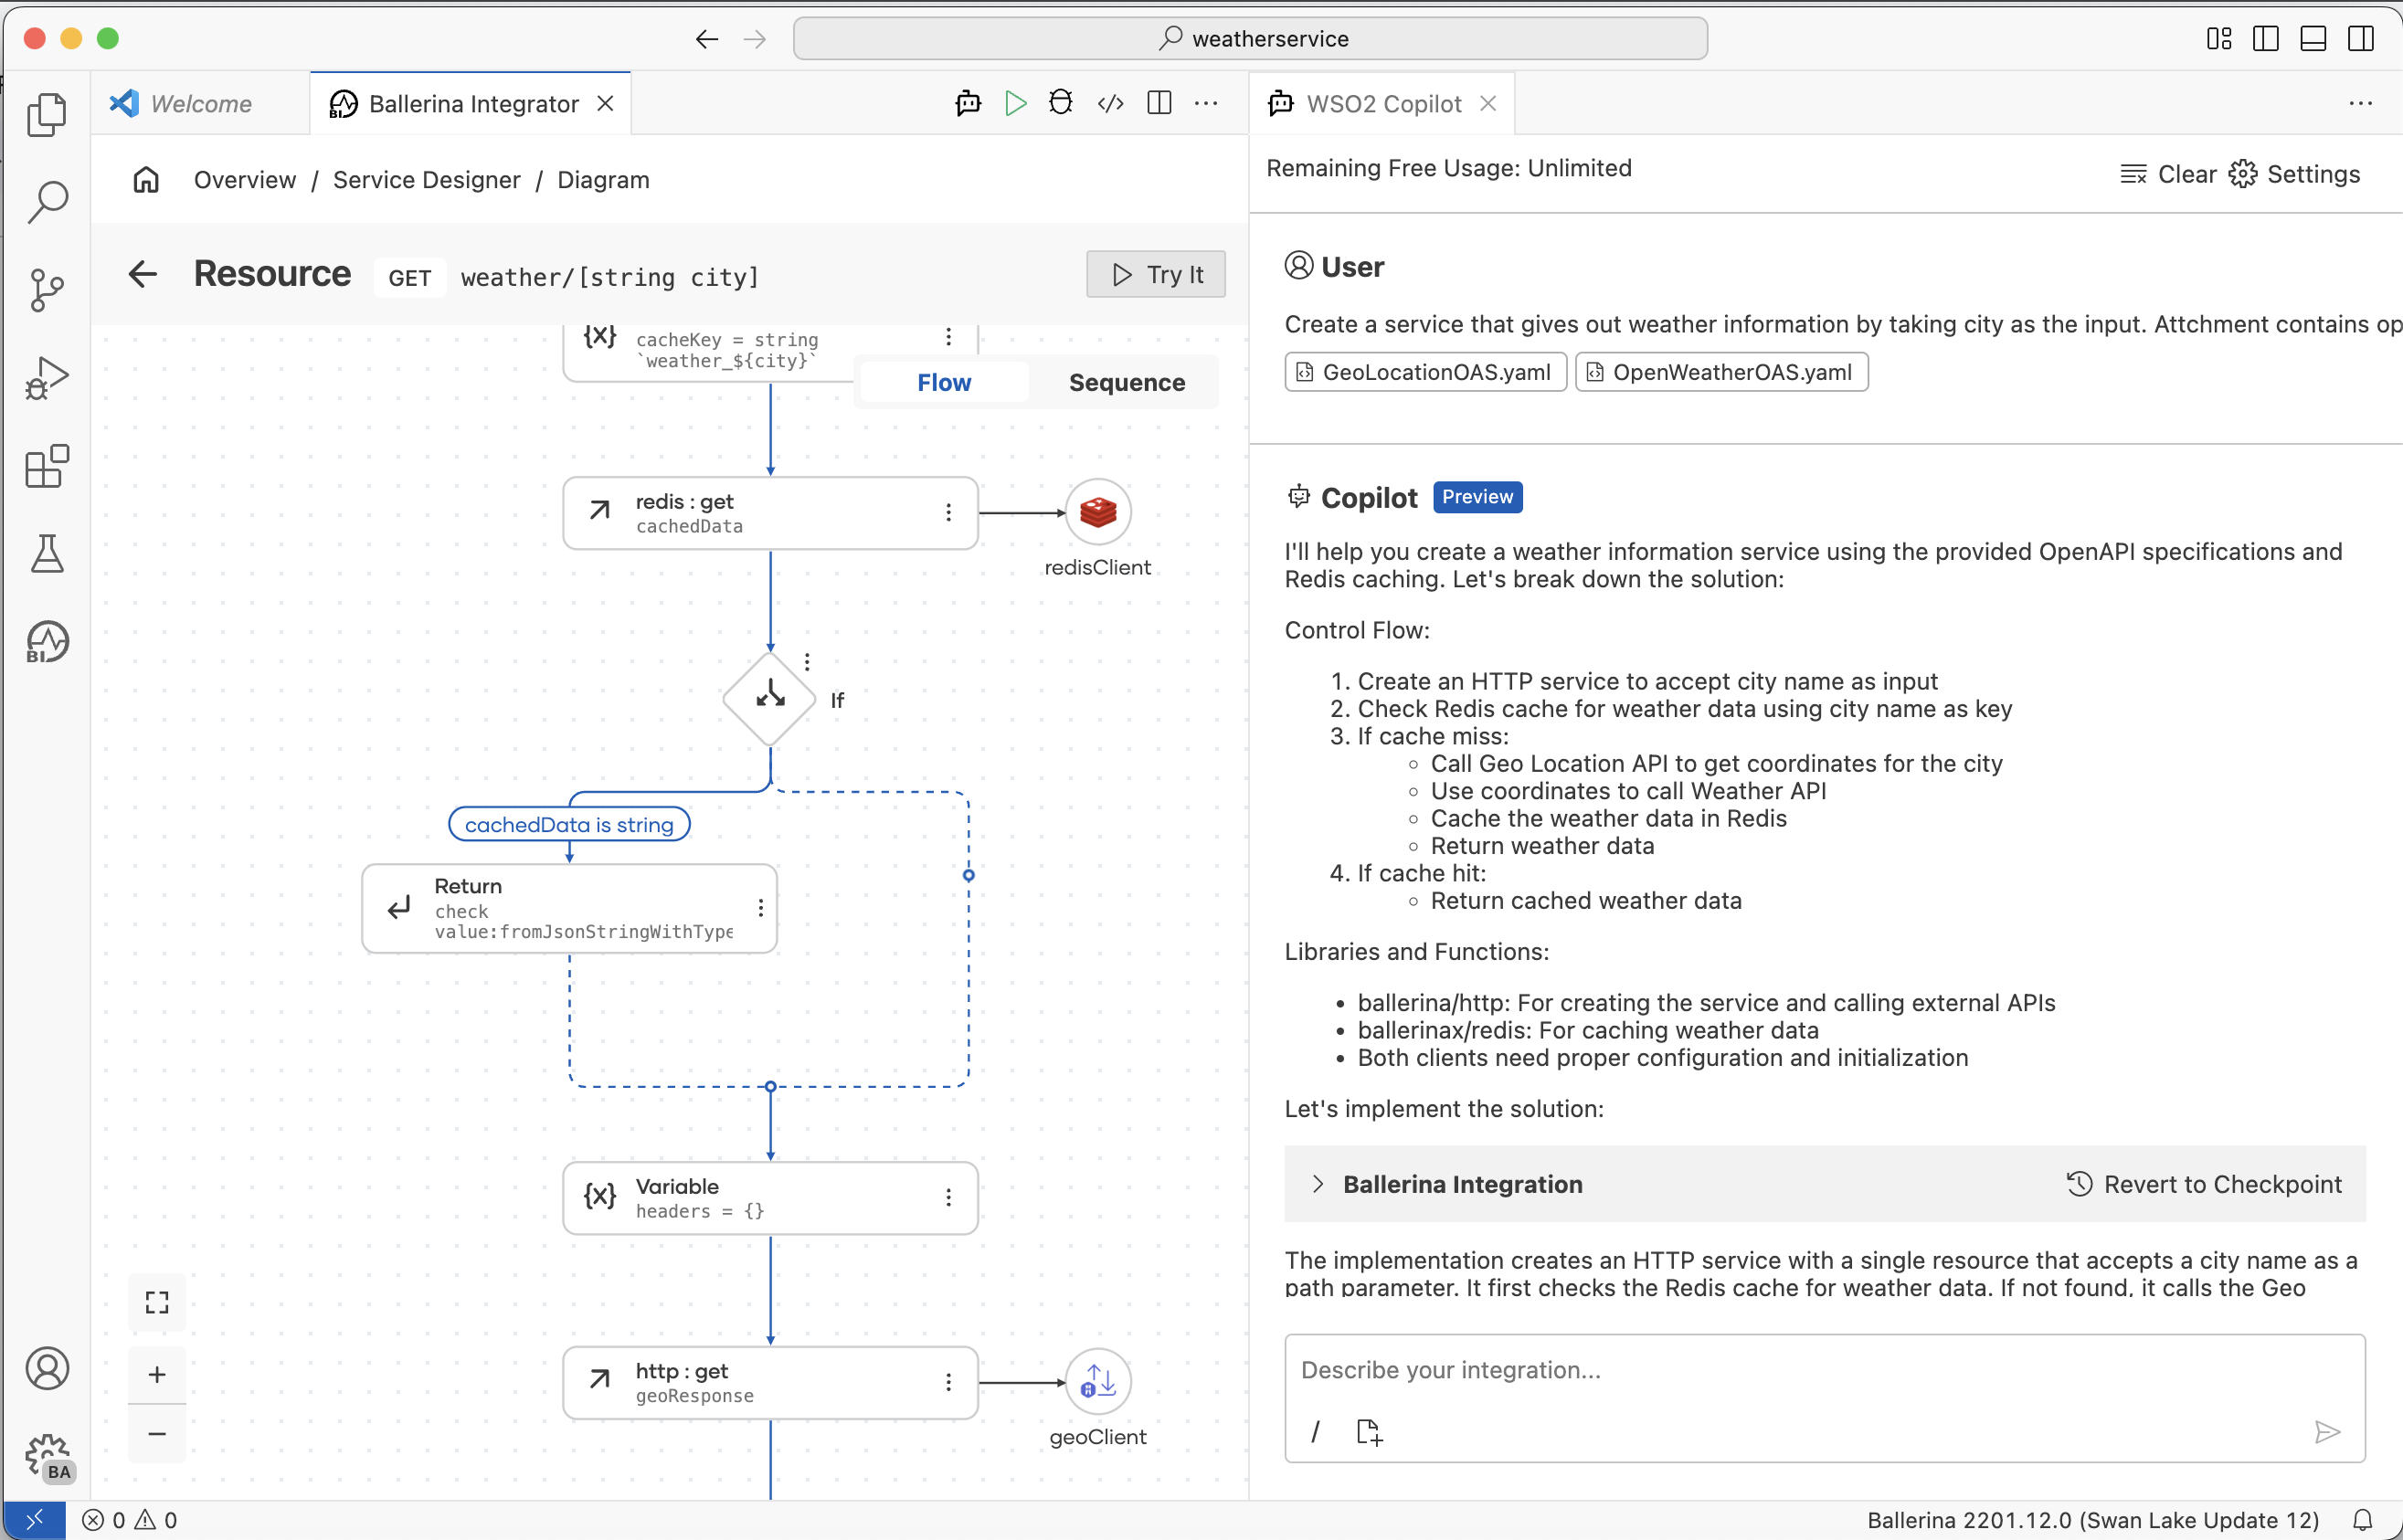Go back using arrow beside Resource
Screen dimensions: 2403x1540
click(143, 273)
